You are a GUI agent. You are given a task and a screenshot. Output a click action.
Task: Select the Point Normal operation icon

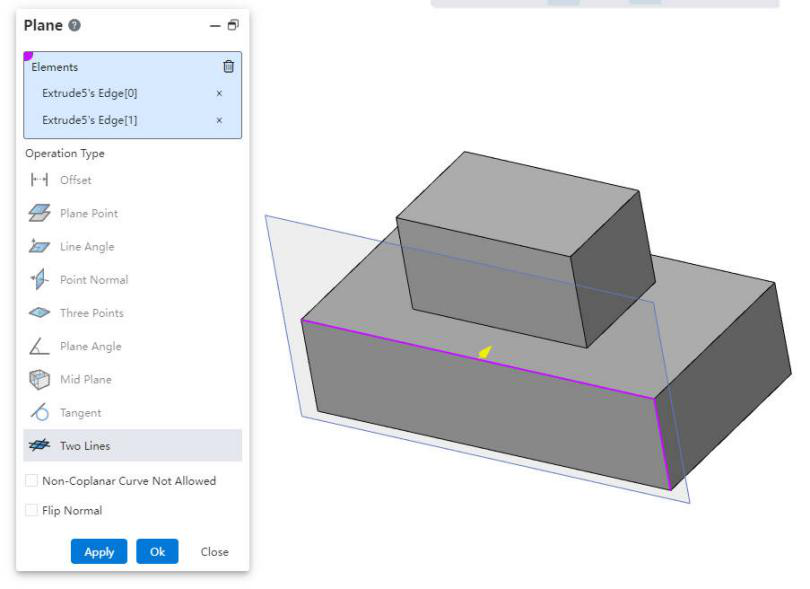point(39,280)
